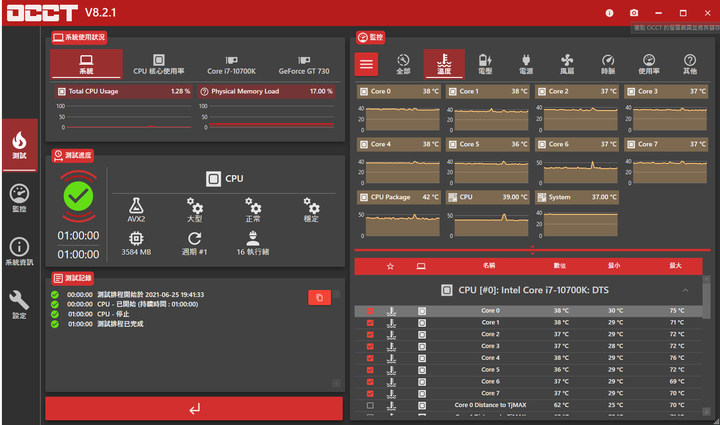Sort by star favorite column header
Viewport: 720px width, 425px height.
pyautogui.click(x=390, y=266)
